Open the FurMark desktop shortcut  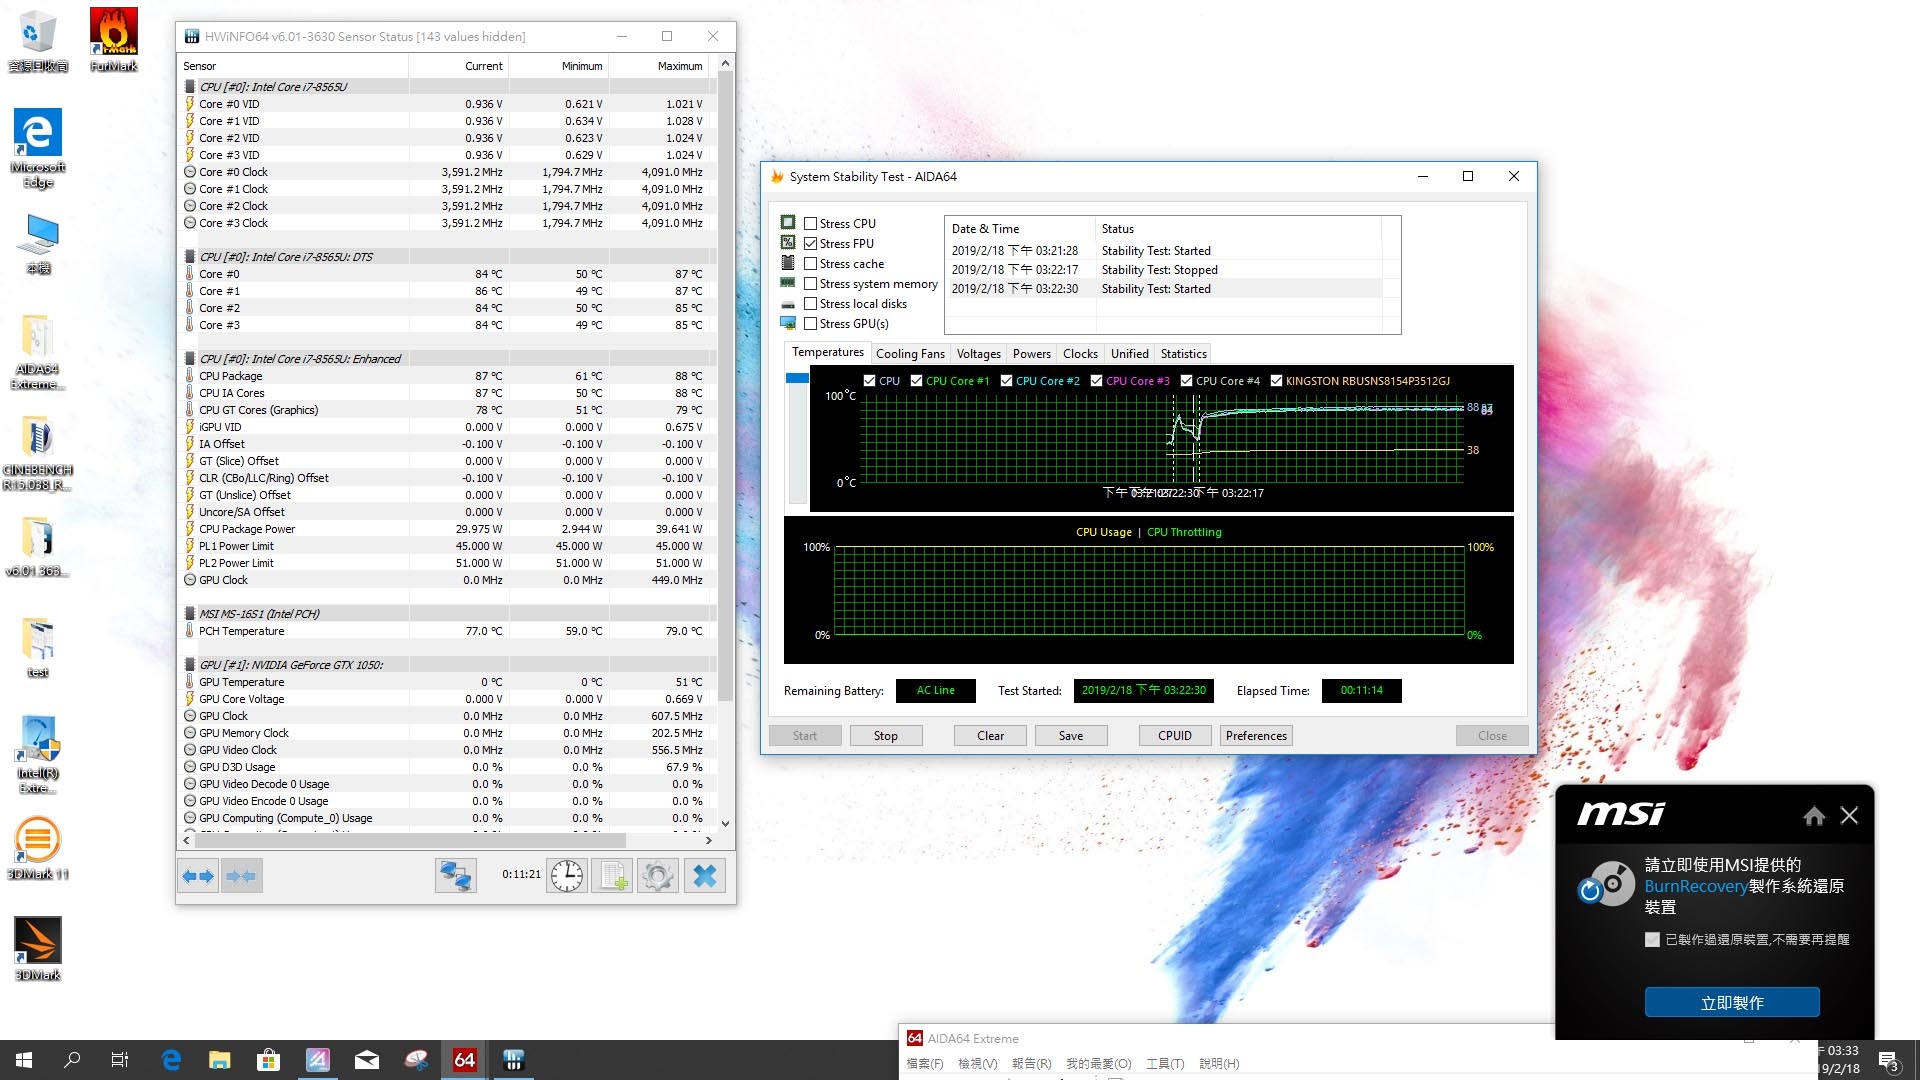[x=114, y=40]
